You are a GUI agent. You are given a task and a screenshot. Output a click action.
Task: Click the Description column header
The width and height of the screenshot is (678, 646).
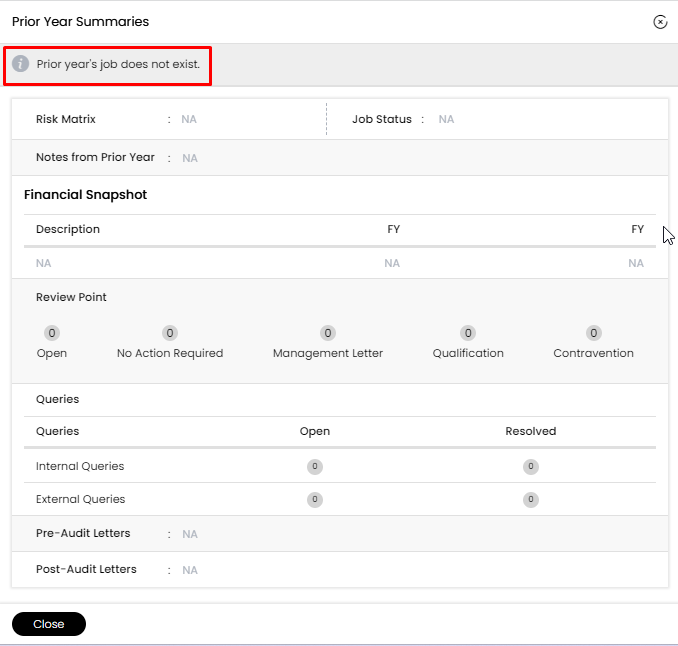tap(68, 229)
